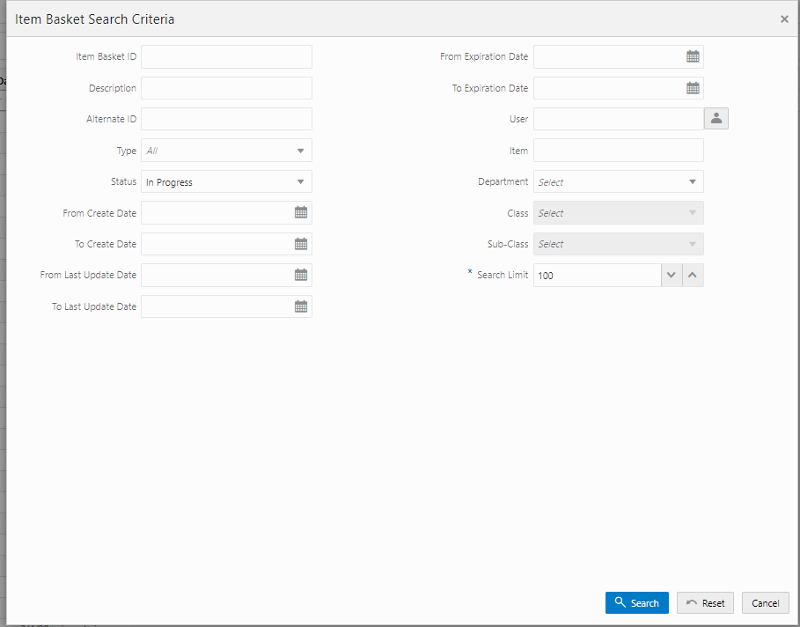The image size is (800, 627).
Task: Open the From Expiration Date calendar picker
Action: (x=692, y=57)
